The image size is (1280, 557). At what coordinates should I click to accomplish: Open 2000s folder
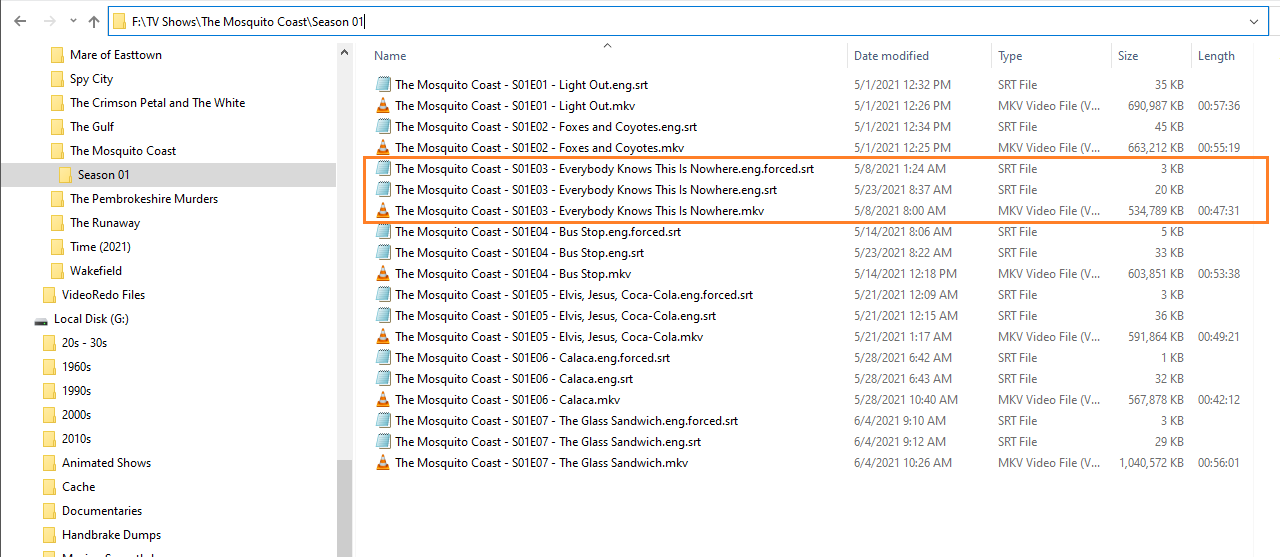[76, 415]
